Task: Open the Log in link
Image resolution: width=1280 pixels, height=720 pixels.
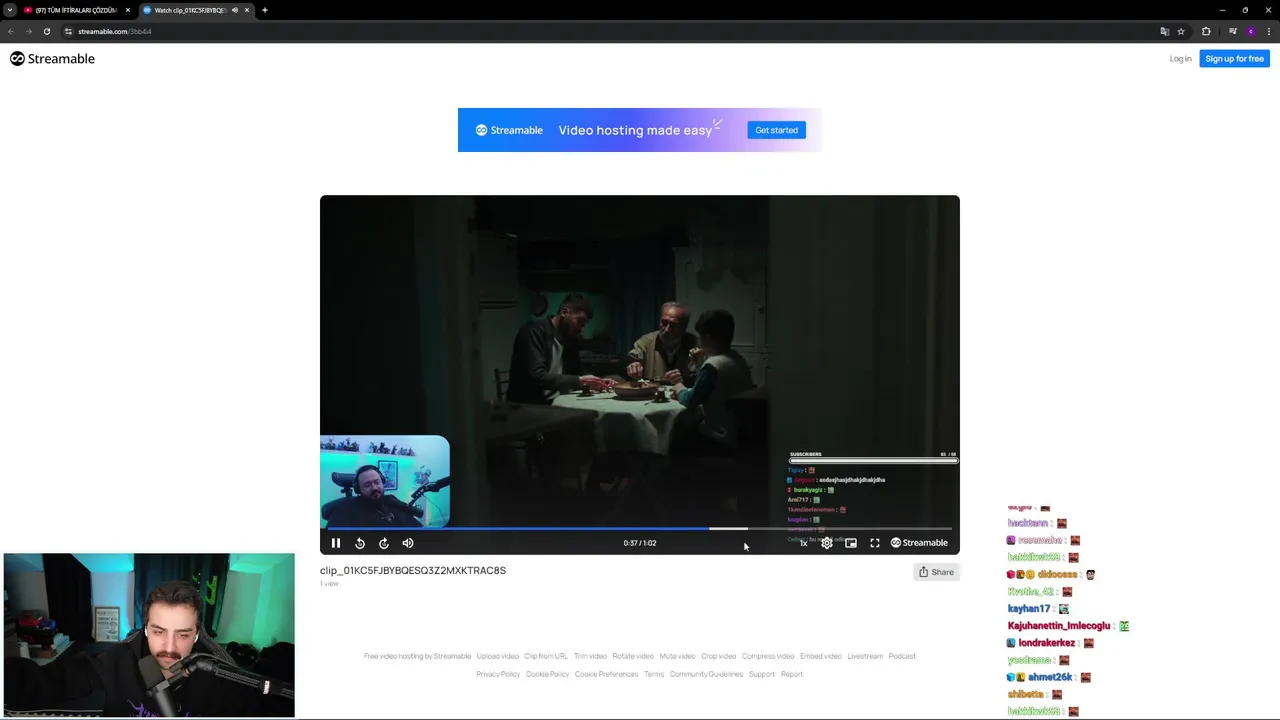Action: tap(1180, 59)
